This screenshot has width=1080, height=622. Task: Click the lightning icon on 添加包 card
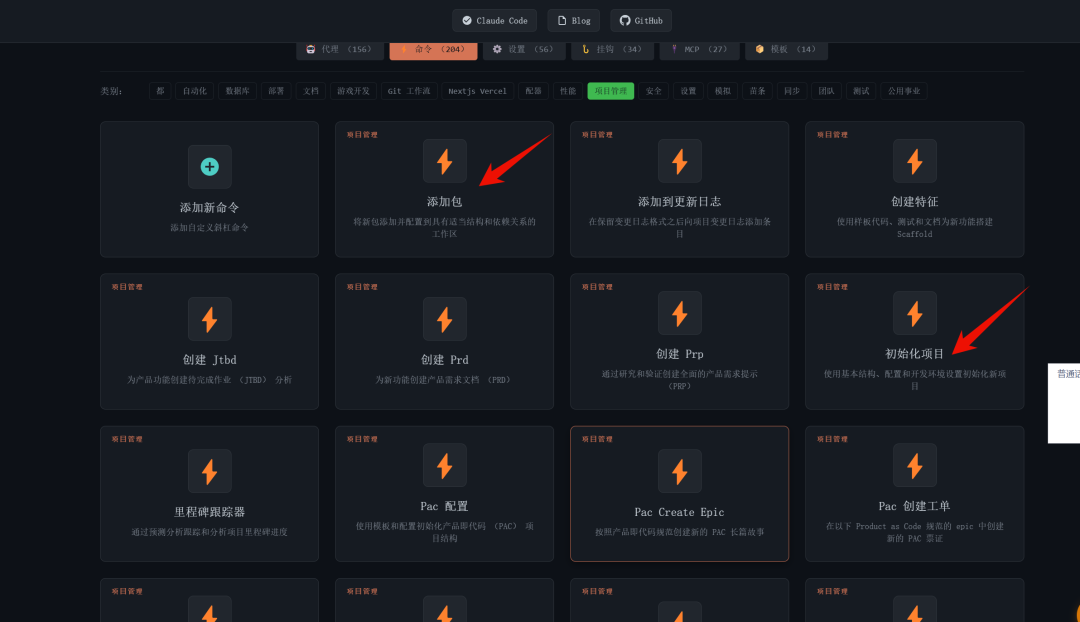coord(445,161)
